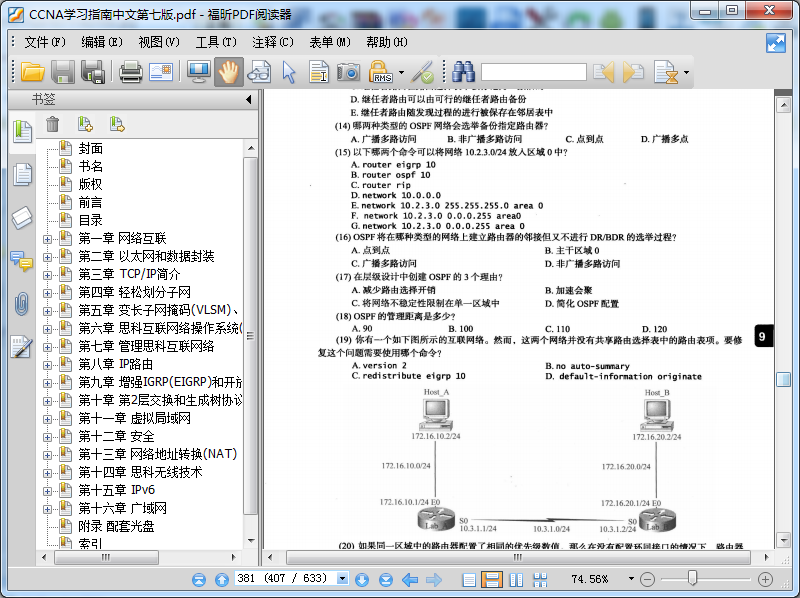The height and width of the screenshot is (598, 800).
Task: Click the Open file folder icon
Action: (33, 72)
